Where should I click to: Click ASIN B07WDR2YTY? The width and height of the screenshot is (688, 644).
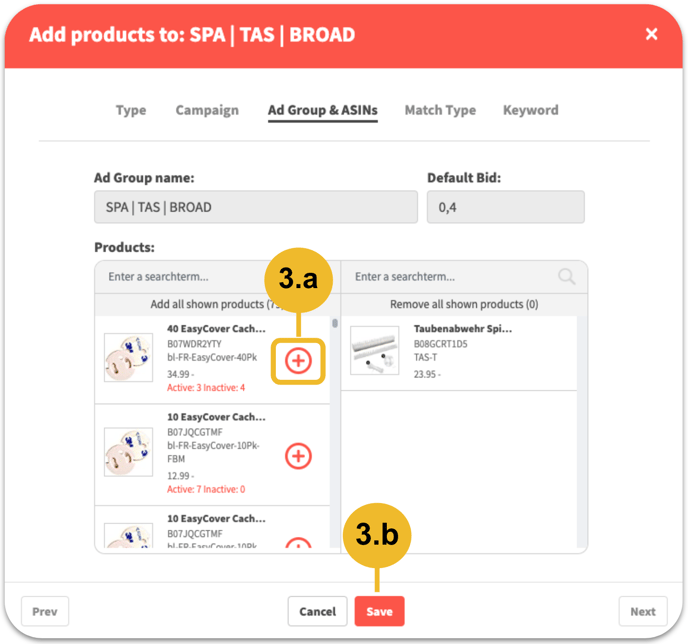[x=194, y=343]
